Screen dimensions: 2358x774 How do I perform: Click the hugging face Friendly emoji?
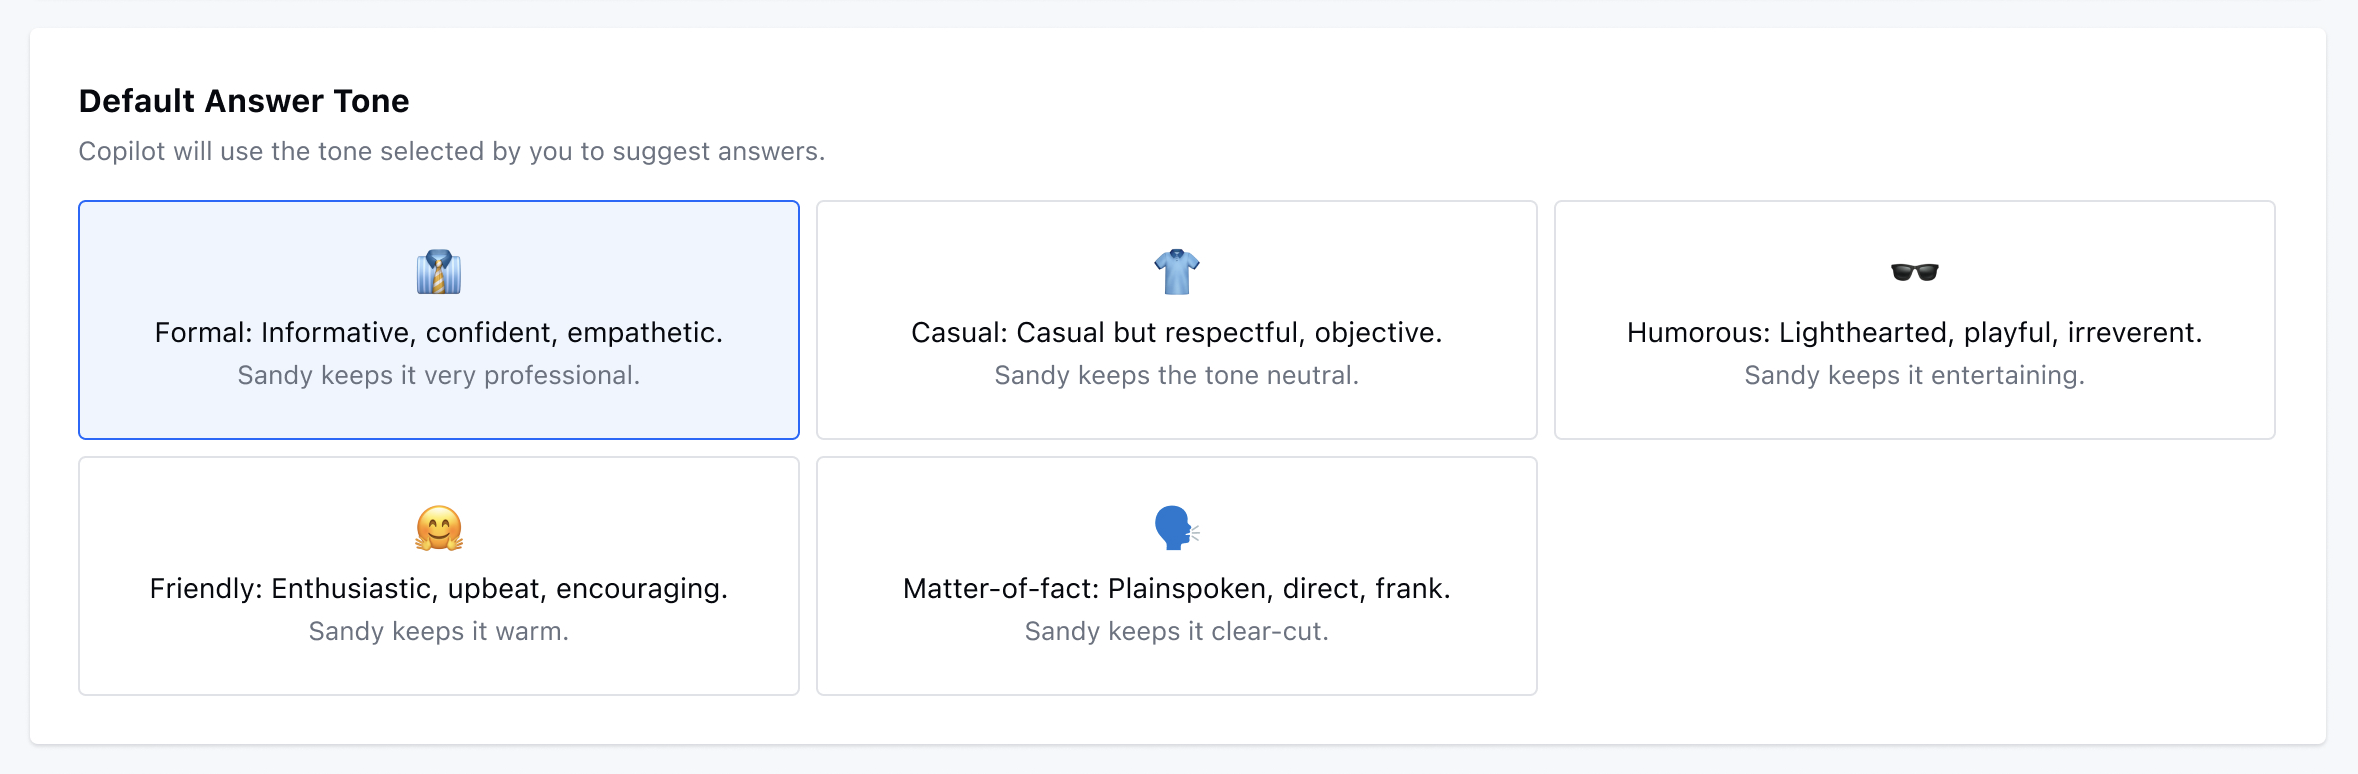pyautogui.click(x=439, y=528)
